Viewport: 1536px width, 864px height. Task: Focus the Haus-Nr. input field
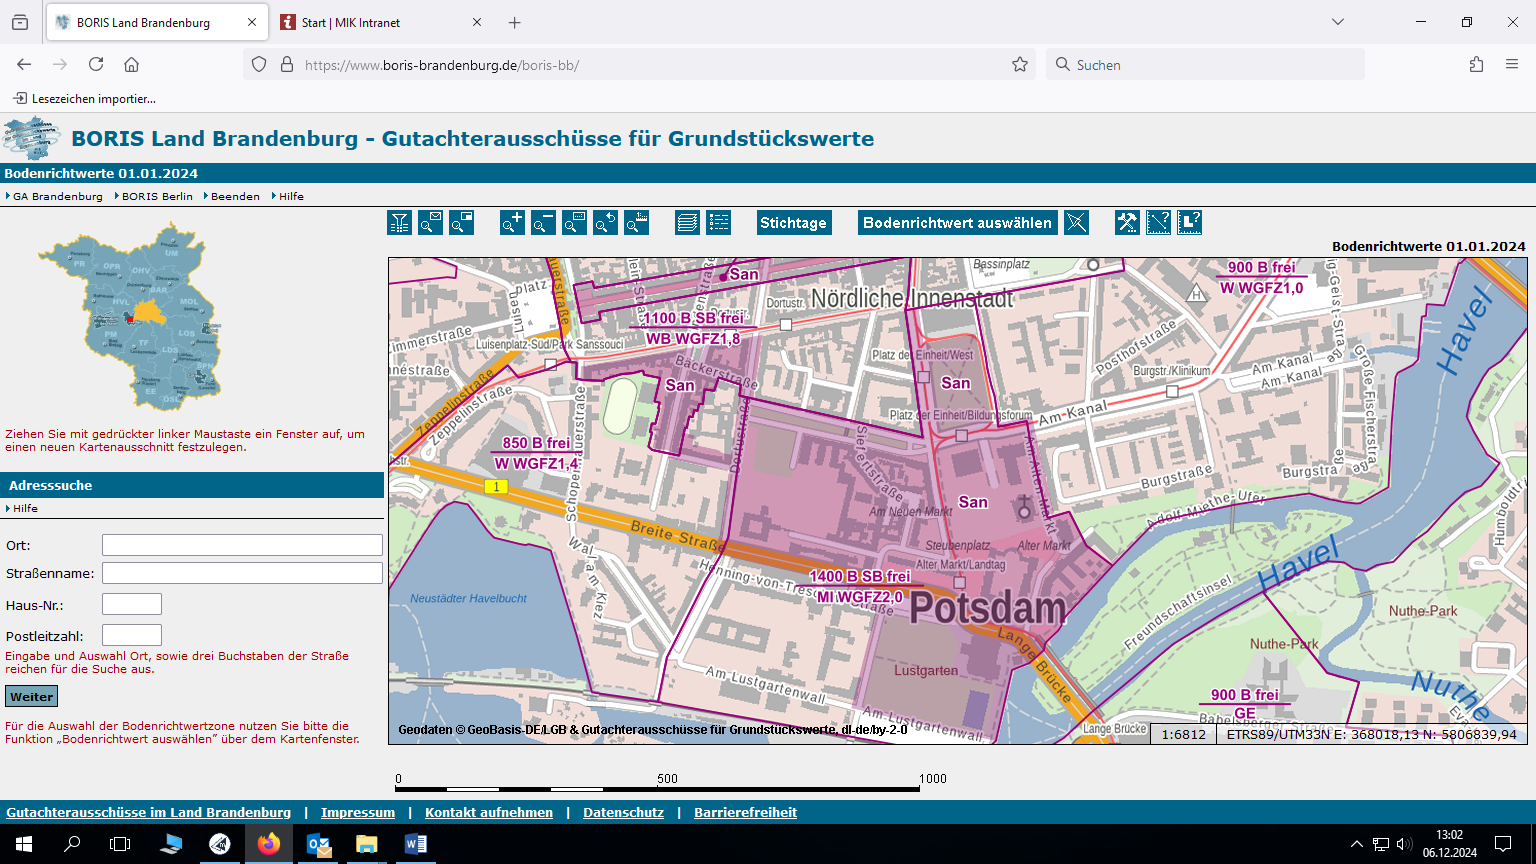coord(132,604)
